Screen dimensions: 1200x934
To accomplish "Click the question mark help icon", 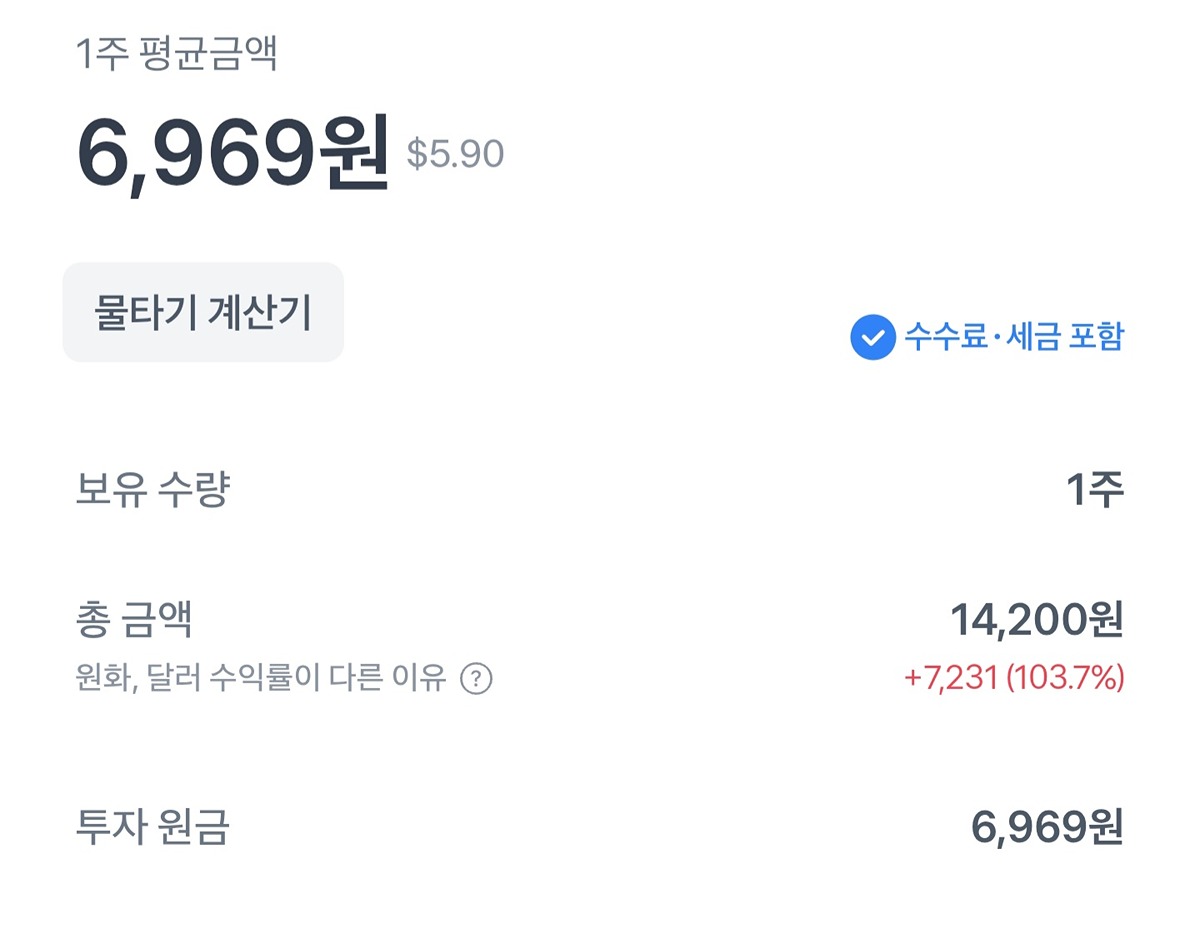I will point(476,680).
